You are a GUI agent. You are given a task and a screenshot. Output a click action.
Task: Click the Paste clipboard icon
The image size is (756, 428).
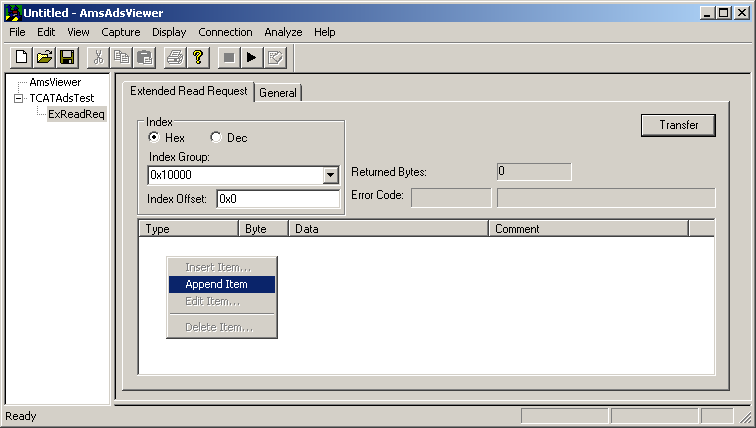144,57
